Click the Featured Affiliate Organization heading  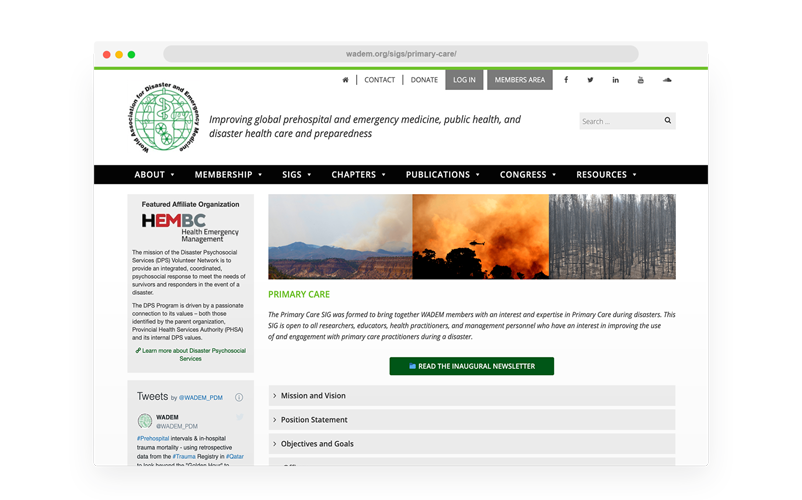point(190,204)
